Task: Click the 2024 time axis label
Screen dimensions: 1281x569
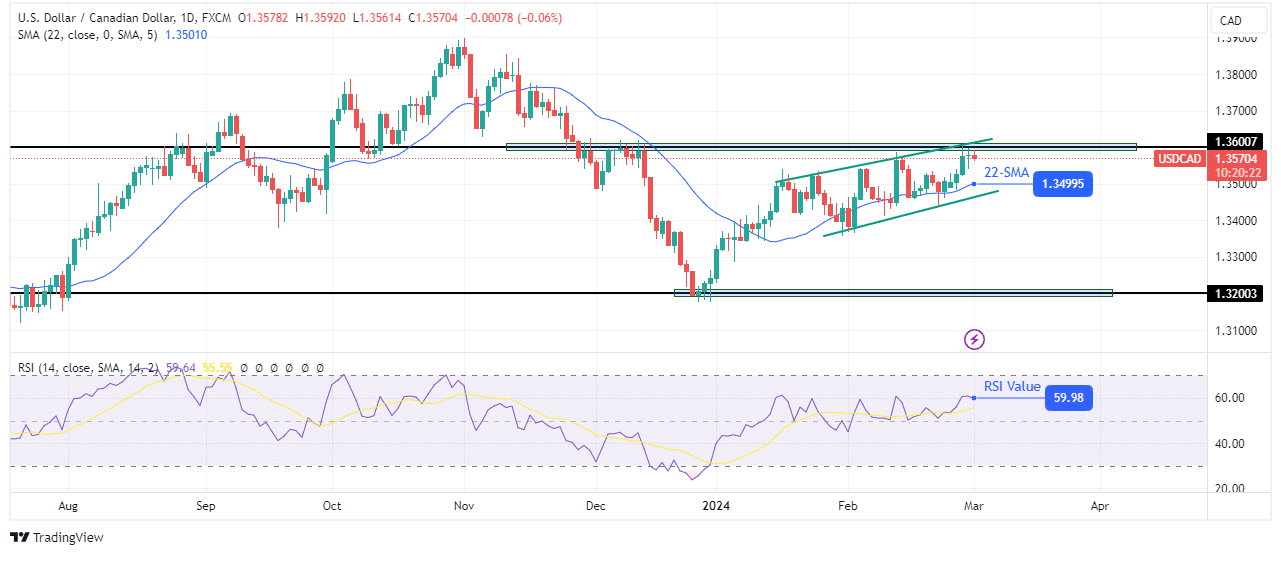Action: tap(717, 506)
